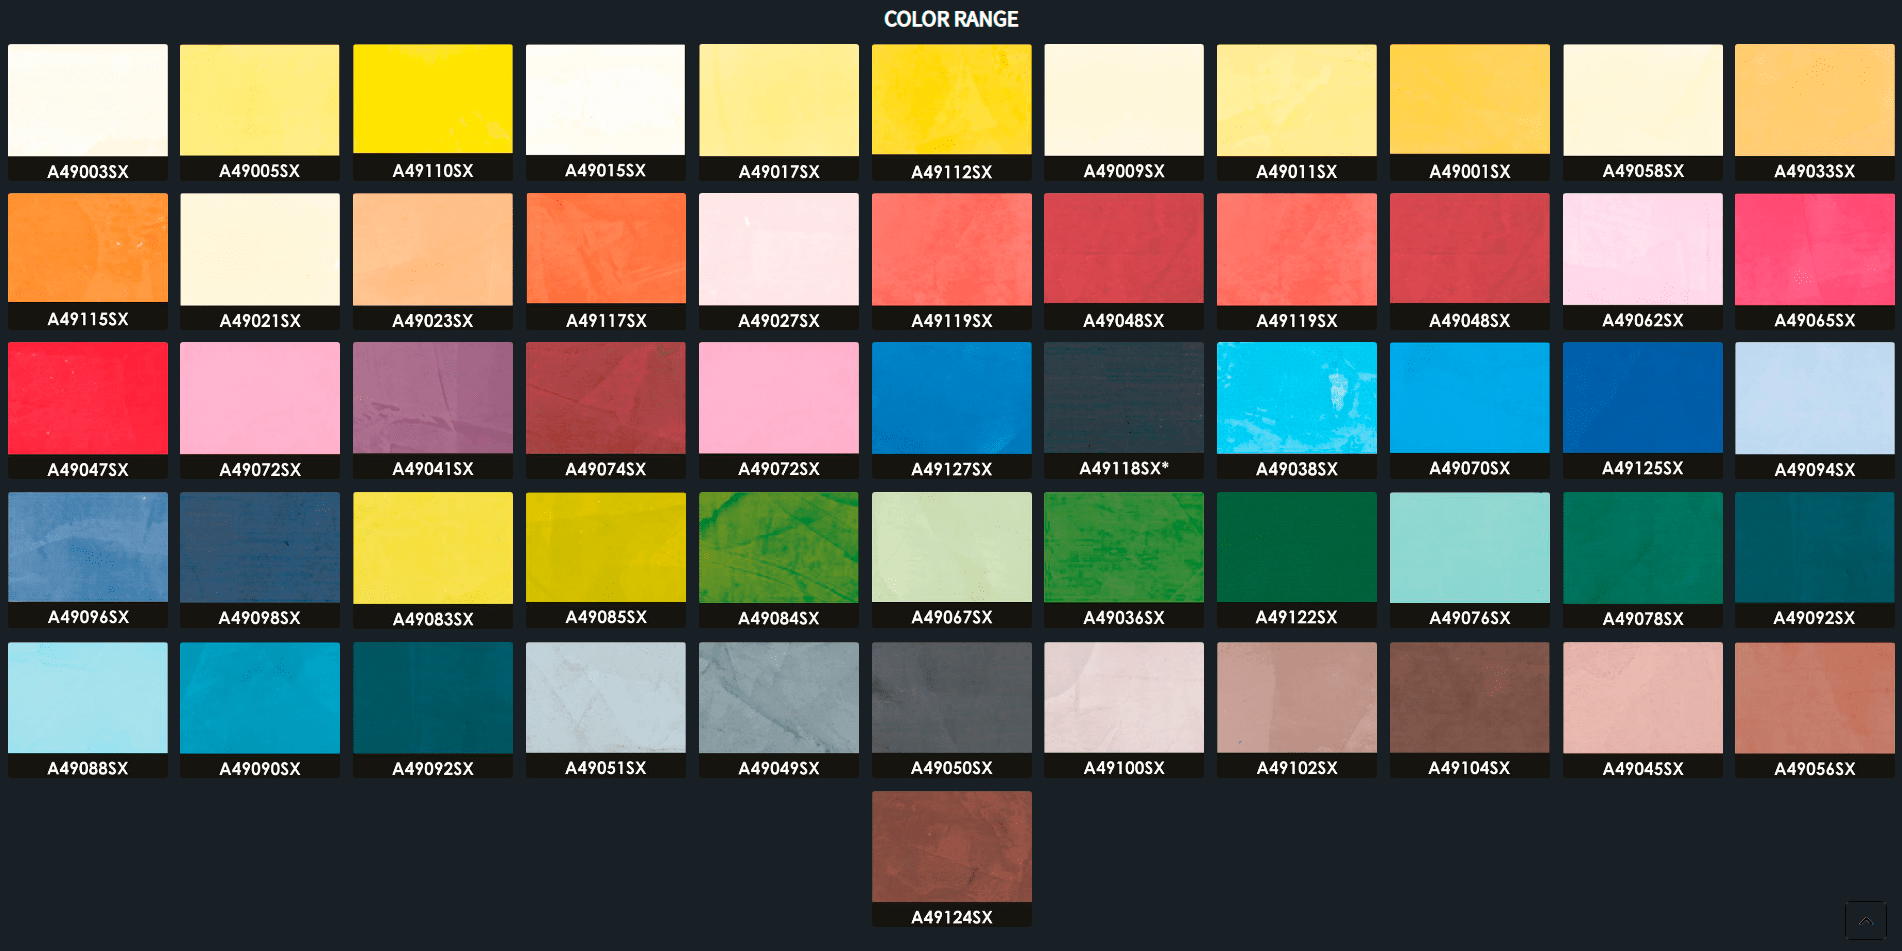
Task: Select the purple A49041SX color swatch
Action: pos(432,398)
